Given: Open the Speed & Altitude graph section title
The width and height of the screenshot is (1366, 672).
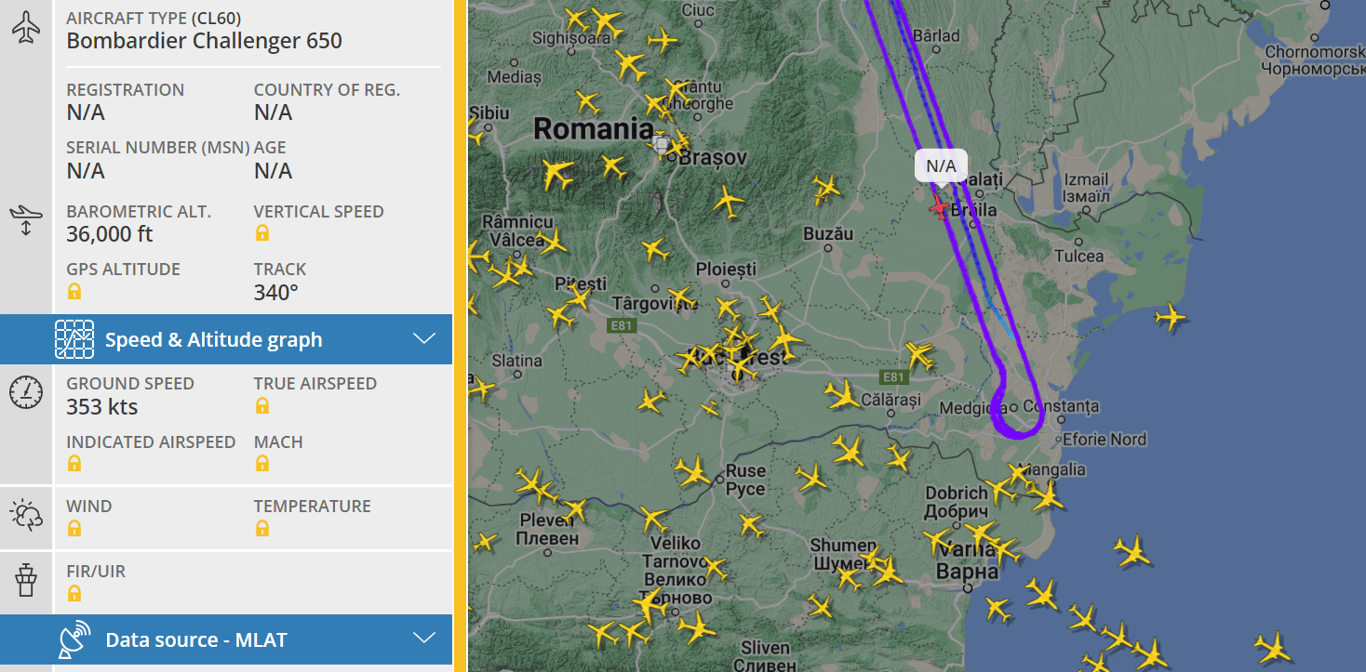Looking at the screenshot, I should pyautogui.click(x=213, y=340).
